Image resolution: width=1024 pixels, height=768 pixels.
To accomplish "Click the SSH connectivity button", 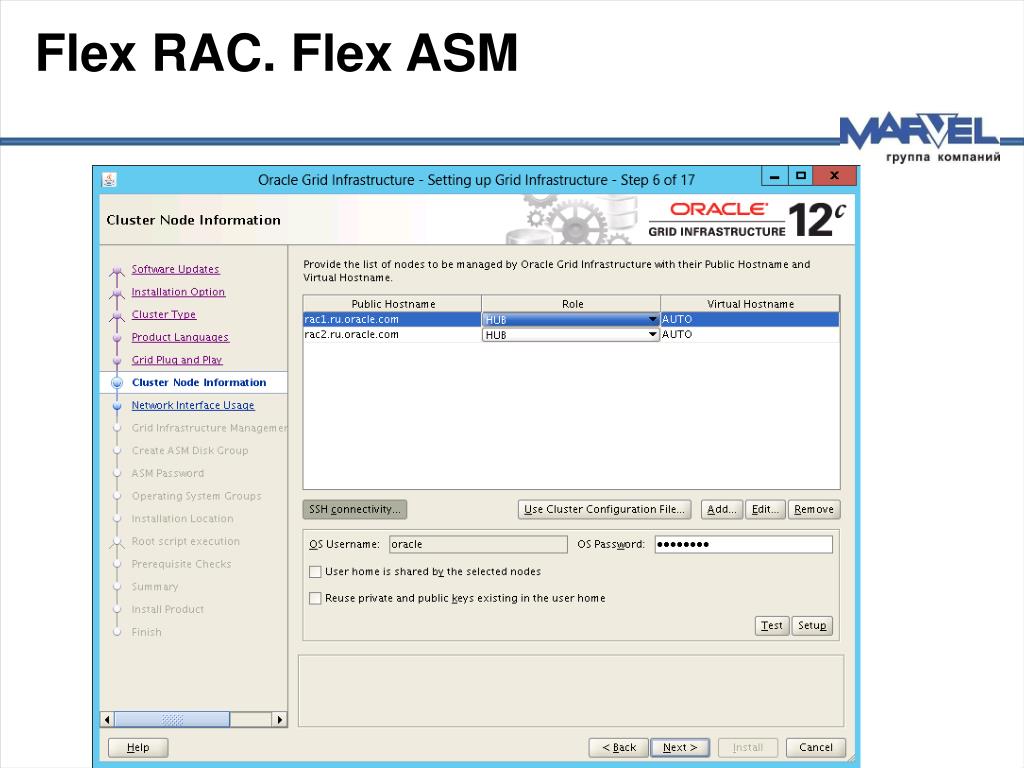I will (355, 509).
